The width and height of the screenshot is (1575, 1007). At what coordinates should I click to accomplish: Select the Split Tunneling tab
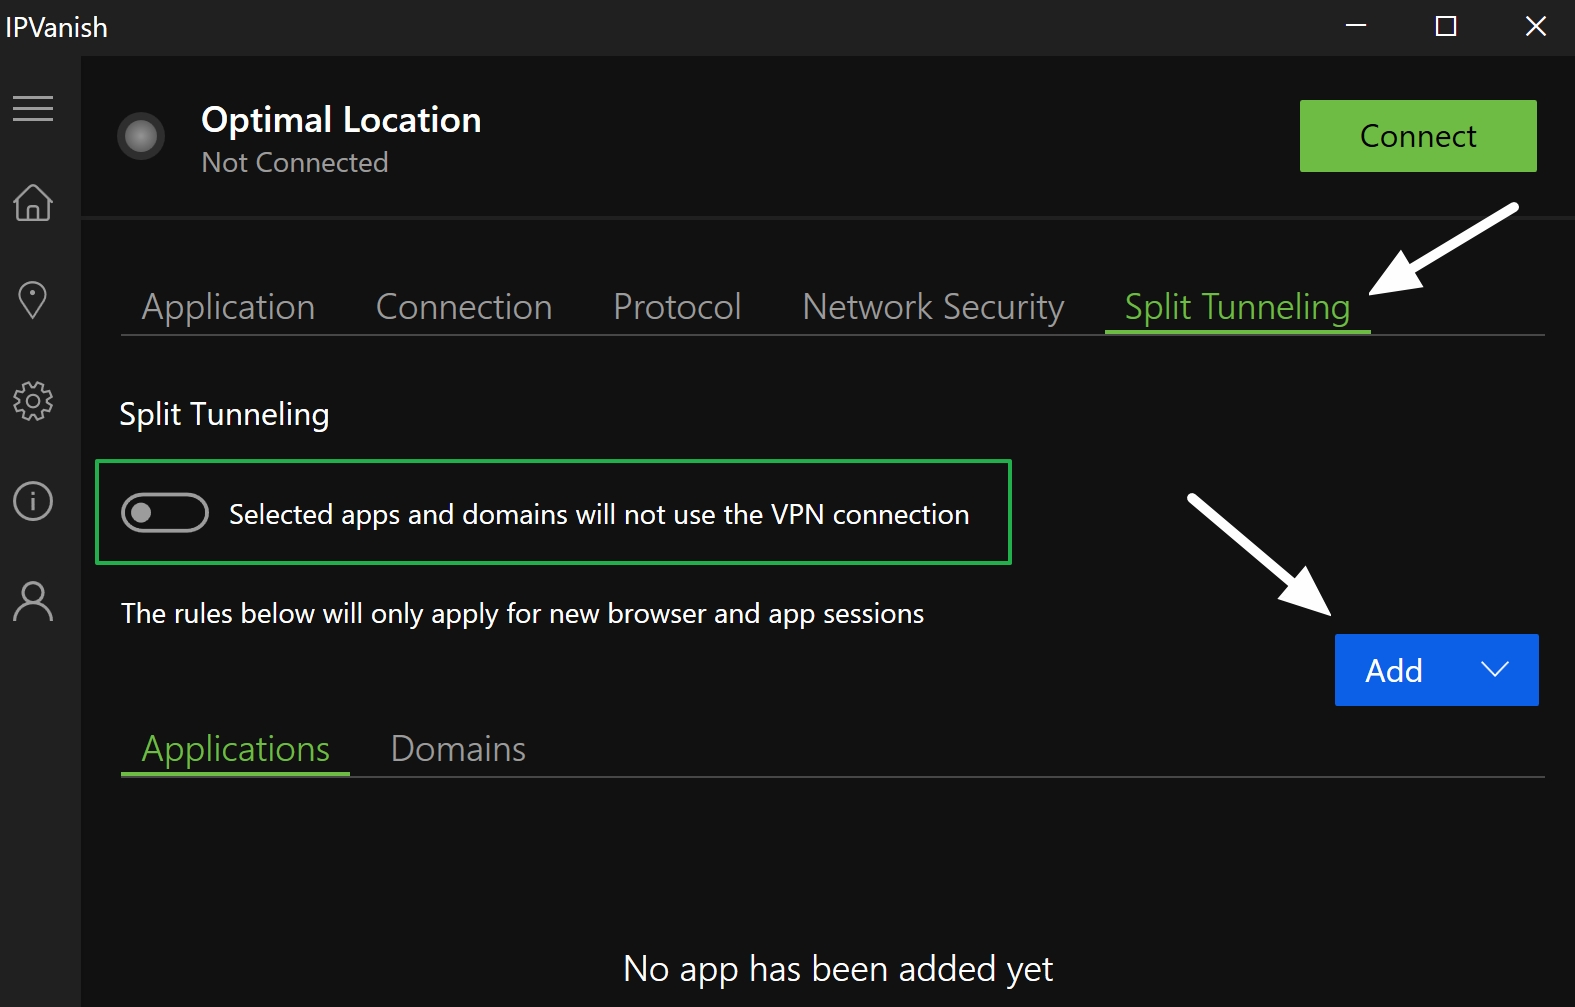pos(1237,307)
